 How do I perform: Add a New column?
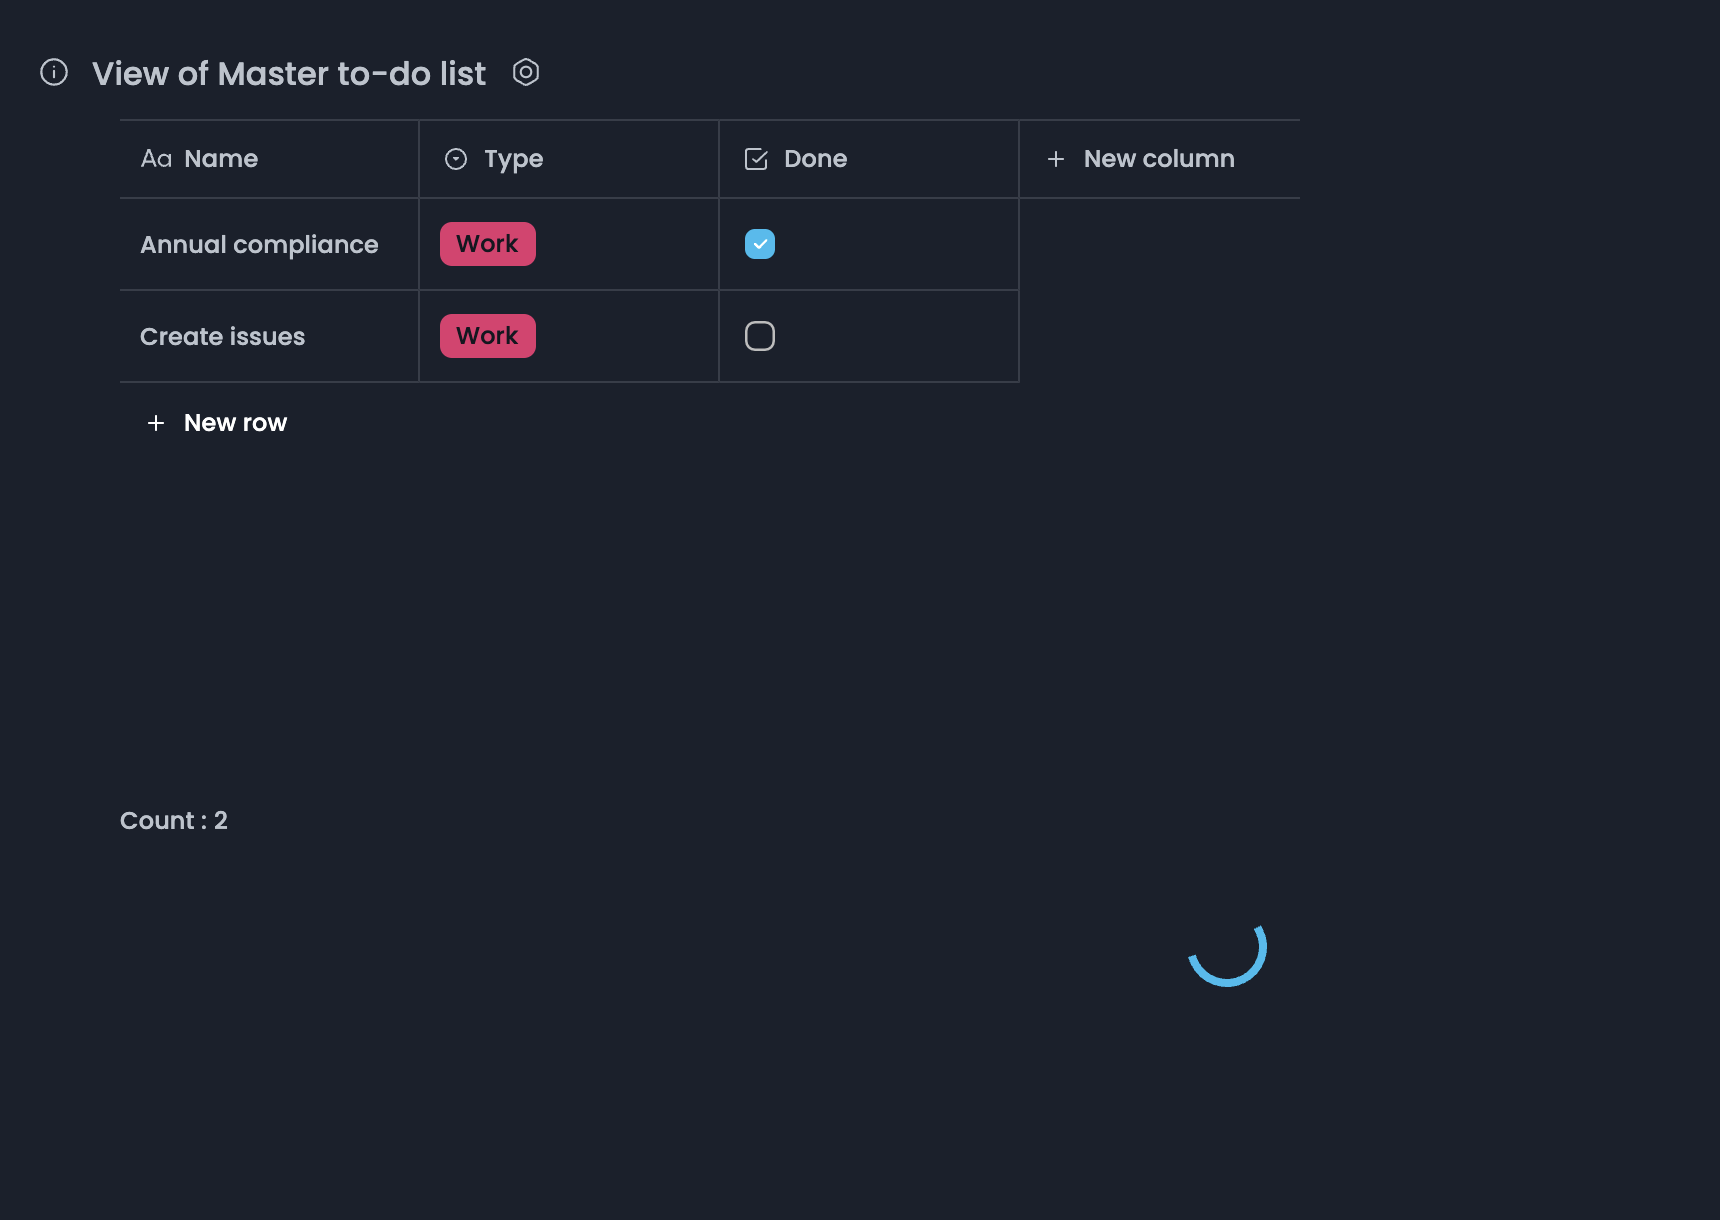pyautogui.click(x=1160, y=159)
